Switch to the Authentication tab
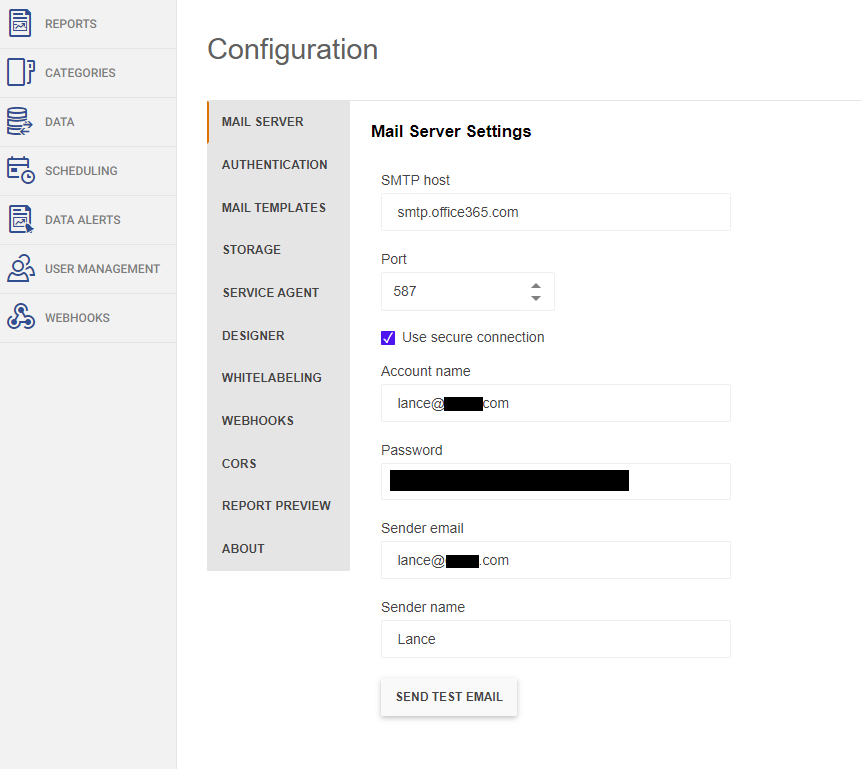861x769 pixels. coord(274,164)
